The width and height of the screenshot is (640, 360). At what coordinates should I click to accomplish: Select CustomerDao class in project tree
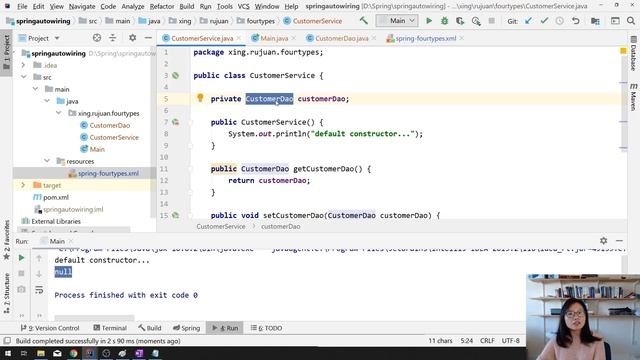click(x=109, y=125)
